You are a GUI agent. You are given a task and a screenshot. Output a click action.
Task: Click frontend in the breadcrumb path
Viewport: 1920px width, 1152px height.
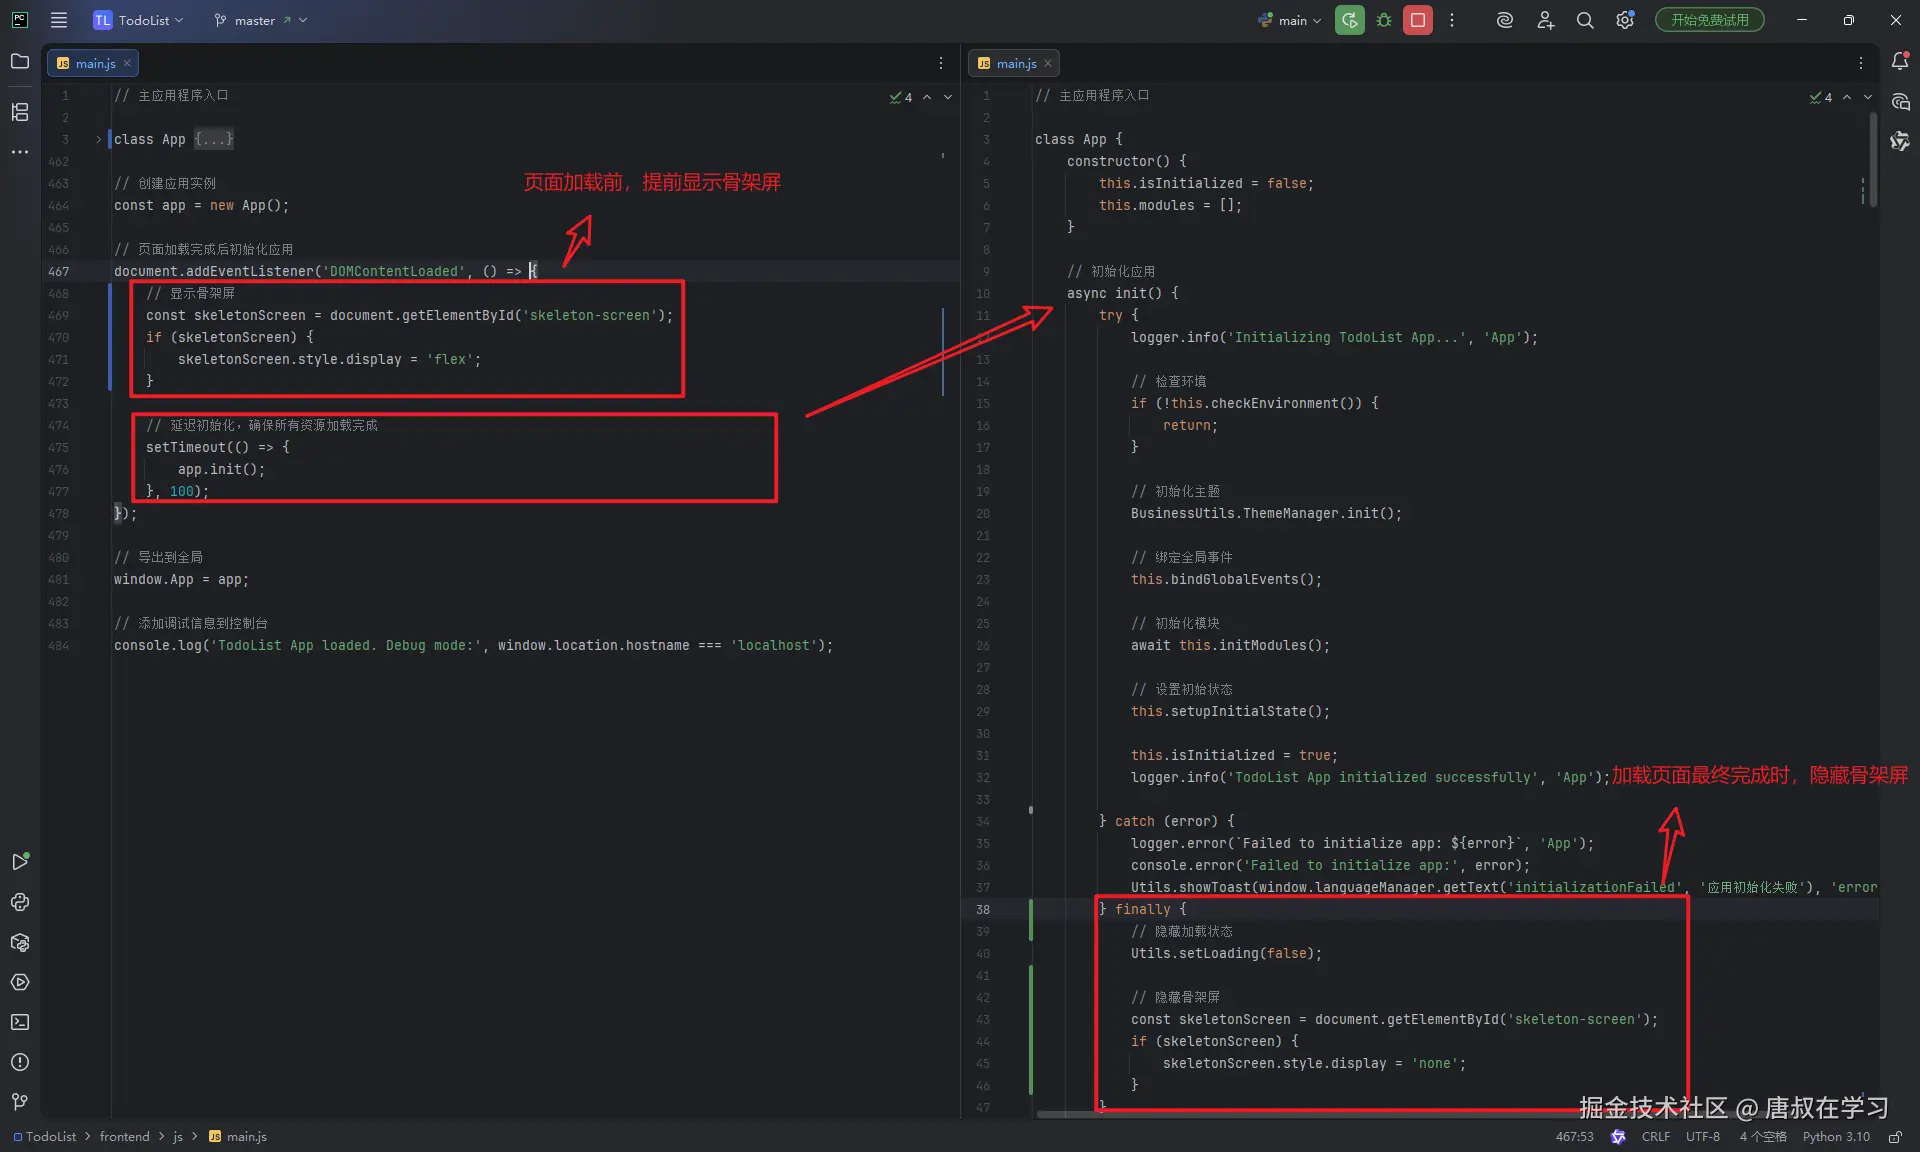(x=124, y=1137)
